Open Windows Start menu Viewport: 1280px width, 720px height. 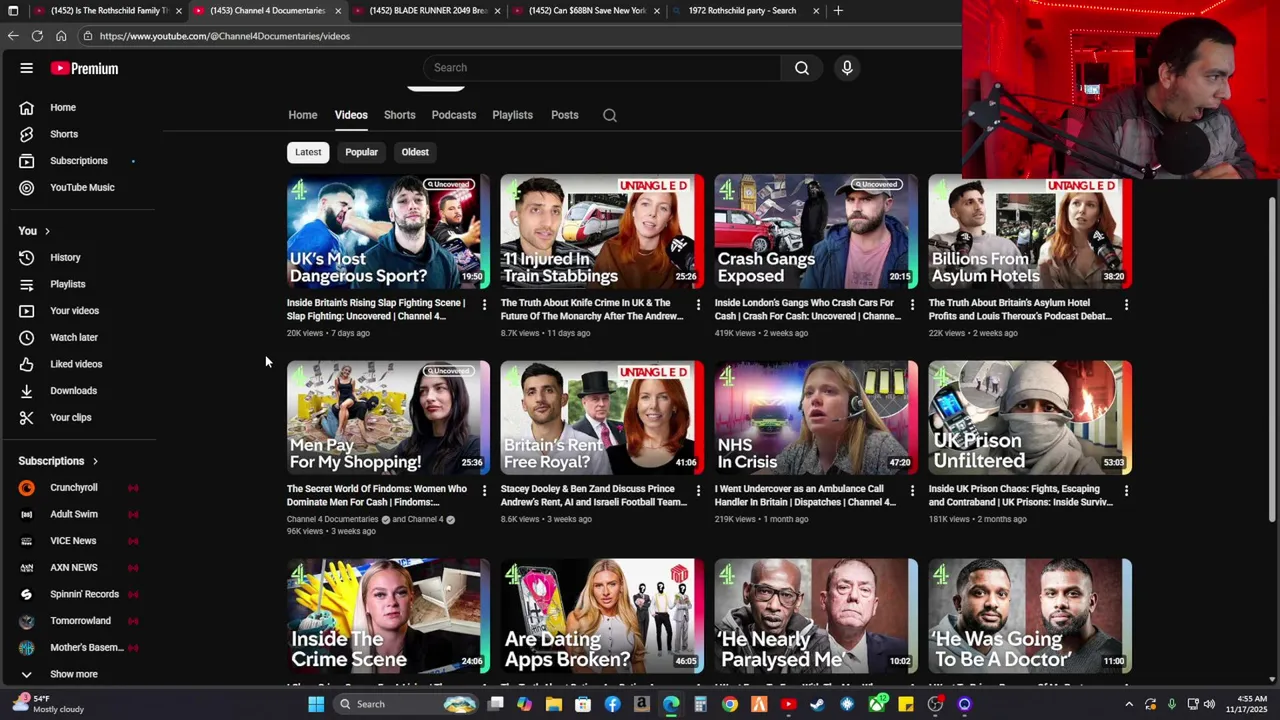(x=316, y=704)
